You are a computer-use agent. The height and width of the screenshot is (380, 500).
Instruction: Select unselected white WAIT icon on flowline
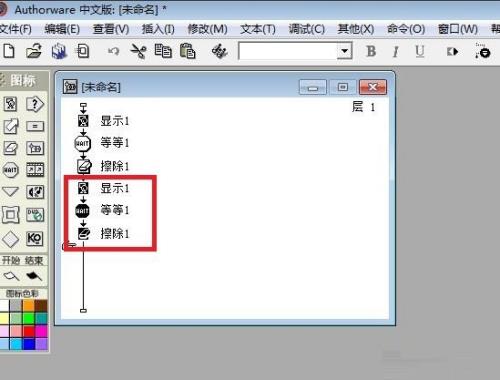coord(82,144)
